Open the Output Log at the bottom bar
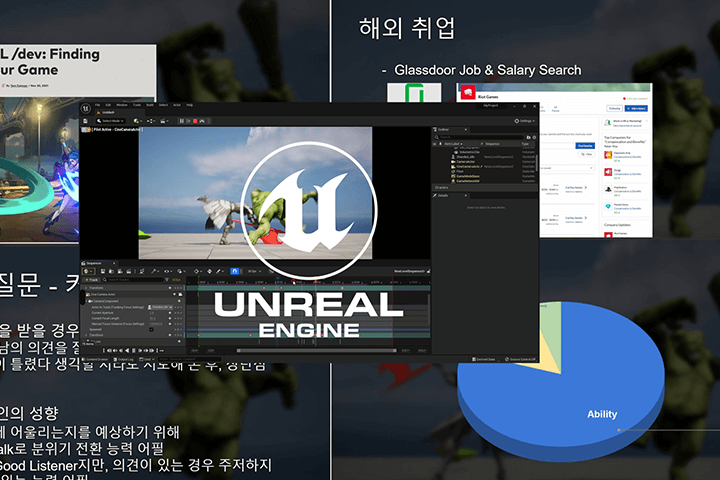720x480 pixels. 124,359
